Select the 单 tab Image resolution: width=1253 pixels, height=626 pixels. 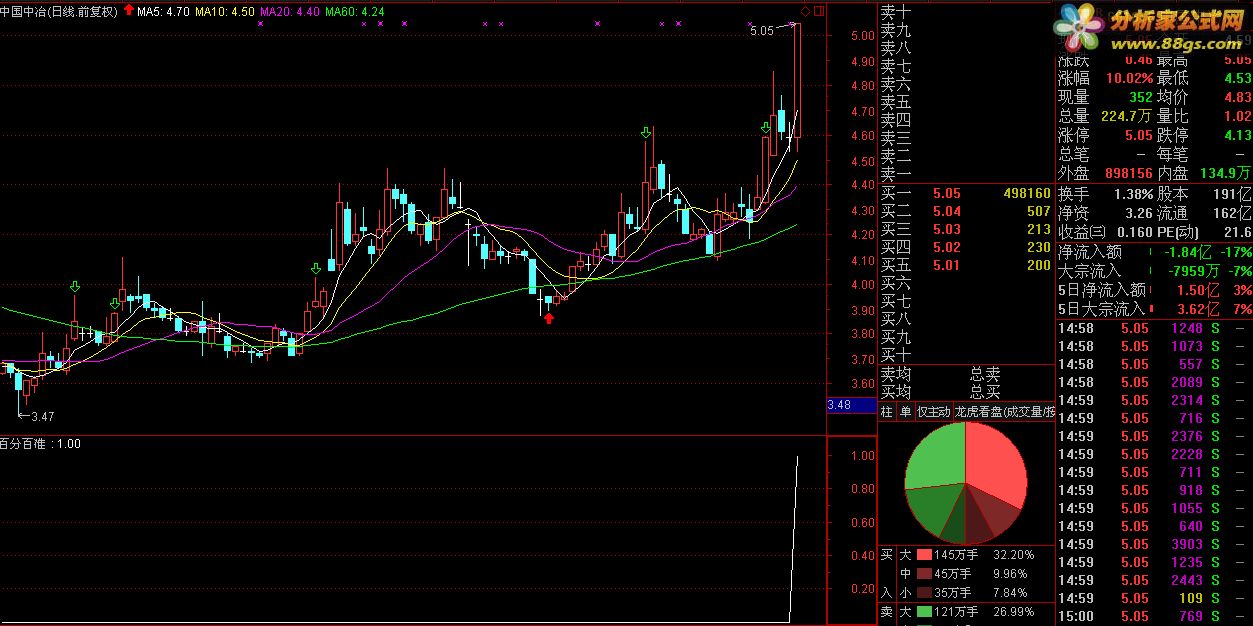[x=906, y=411]
